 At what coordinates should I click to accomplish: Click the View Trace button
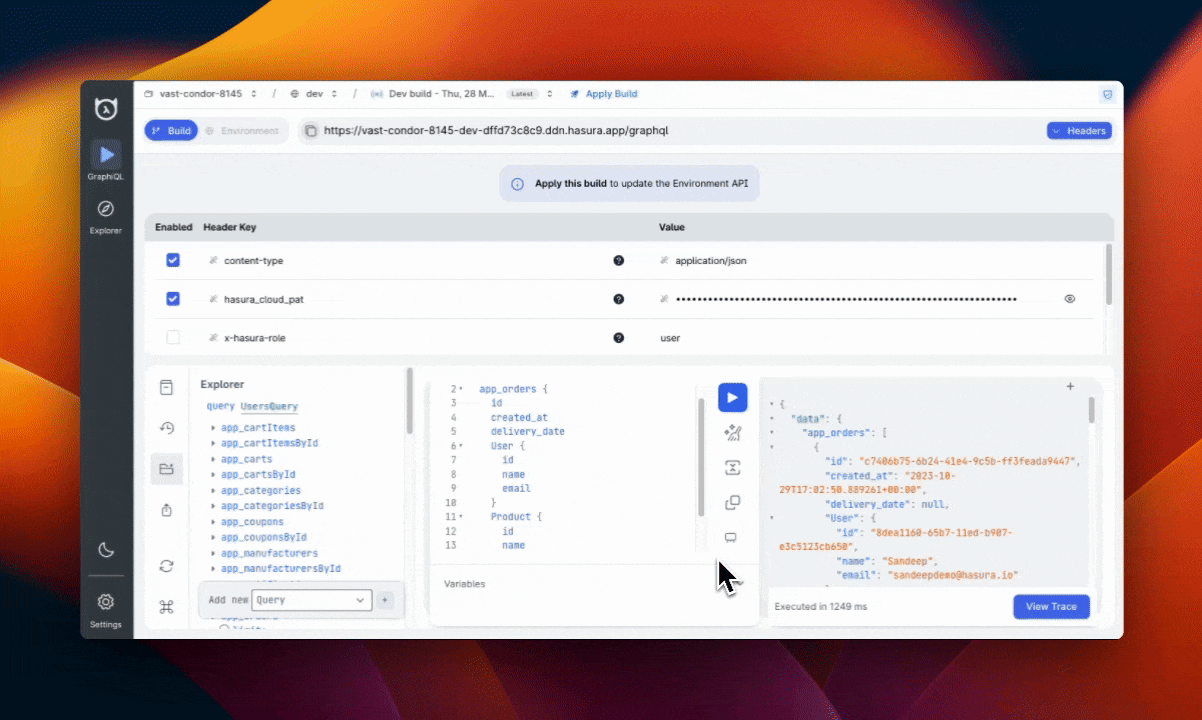pos(1051,607)
